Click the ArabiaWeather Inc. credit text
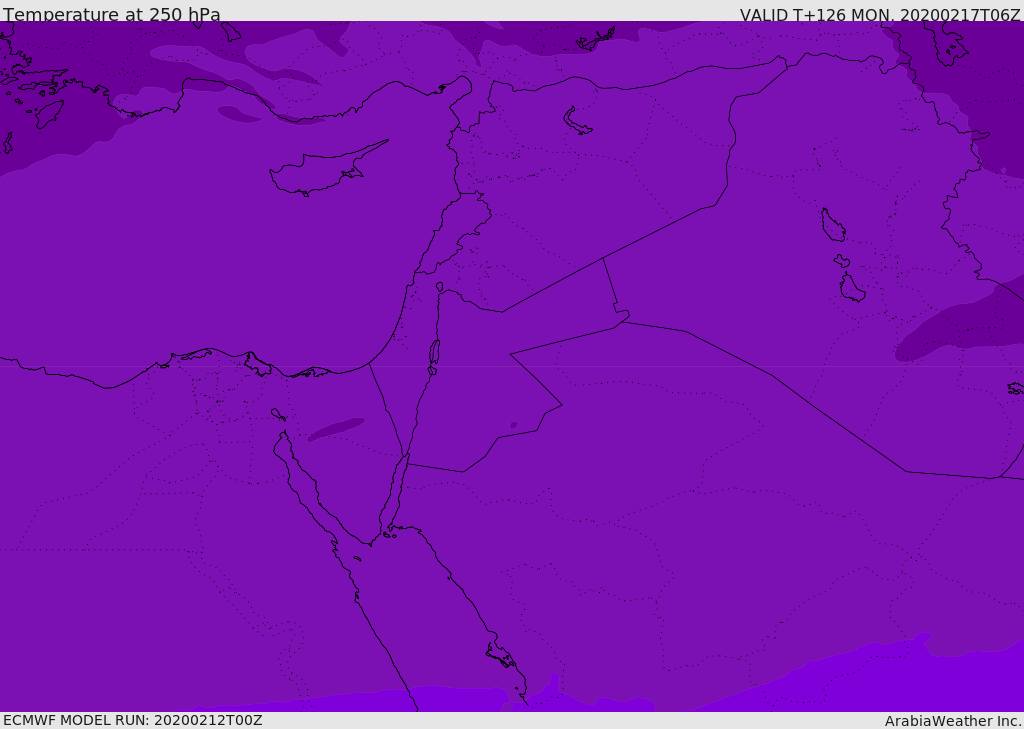 point(953,721)
